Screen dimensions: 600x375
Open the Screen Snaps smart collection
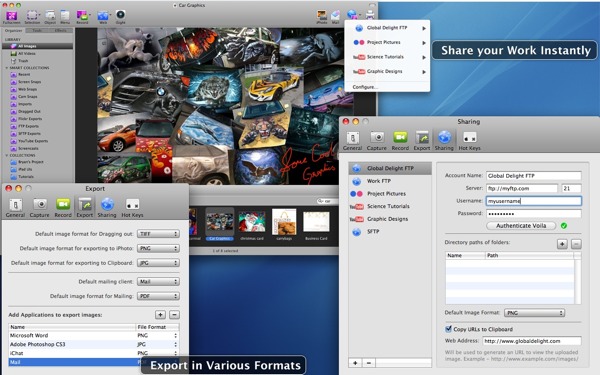(29, 82)
